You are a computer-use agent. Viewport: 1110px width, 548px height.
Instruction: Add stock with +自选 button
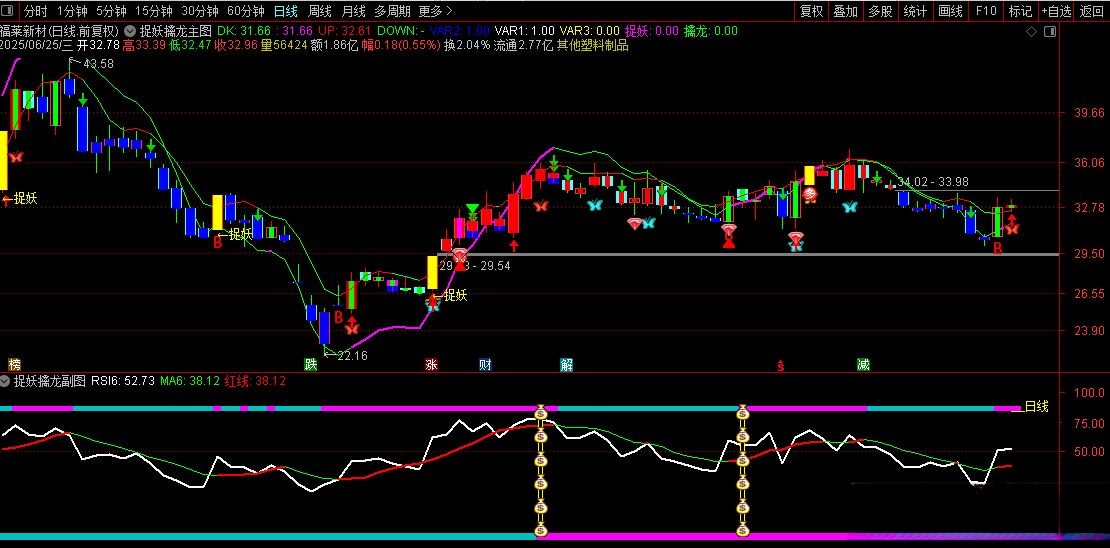(1056, 11)
